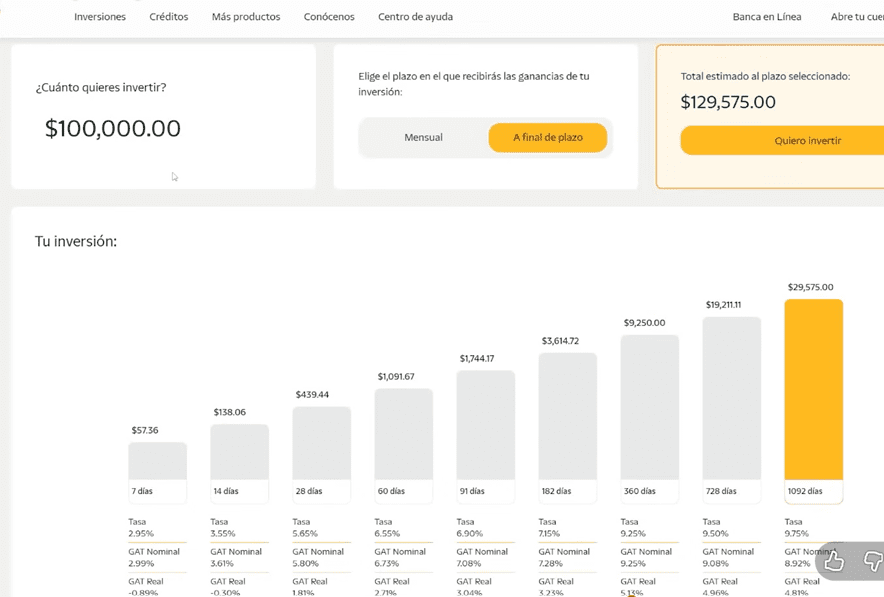
Task: Click the highlighted 1092 días yellow bar
Action: coord(813,391)
